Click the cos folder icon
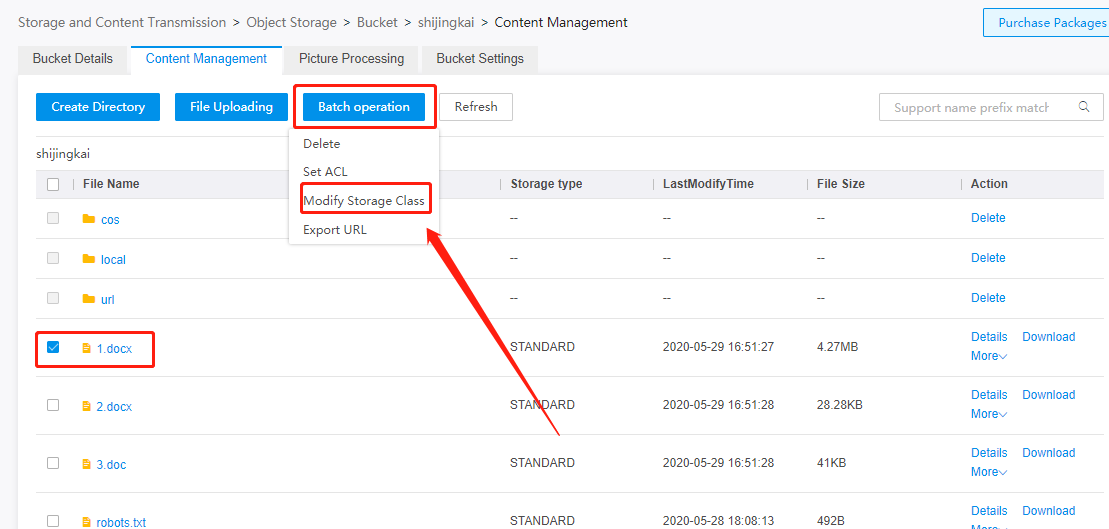 point(88,219)
